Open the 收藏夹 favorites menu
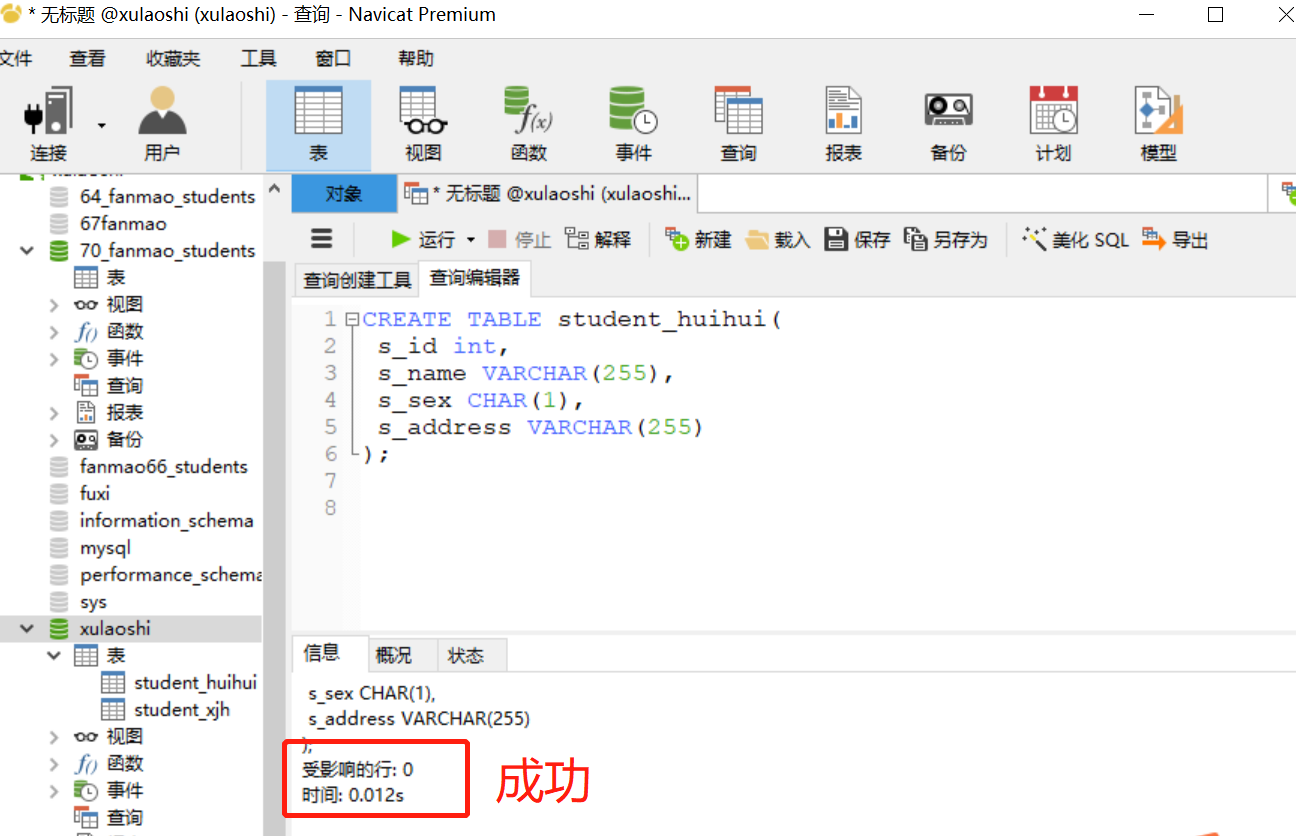 173,59
